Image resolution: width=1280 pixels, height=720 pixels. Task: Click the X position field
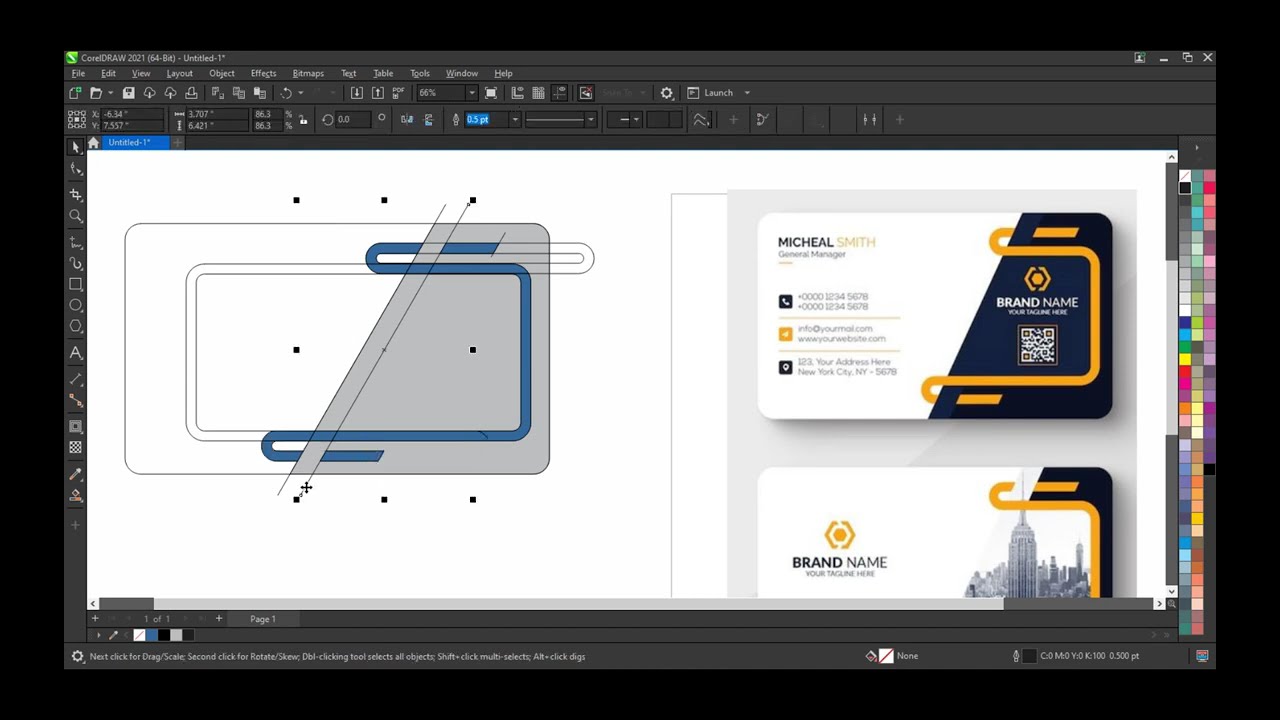point(132,114)
